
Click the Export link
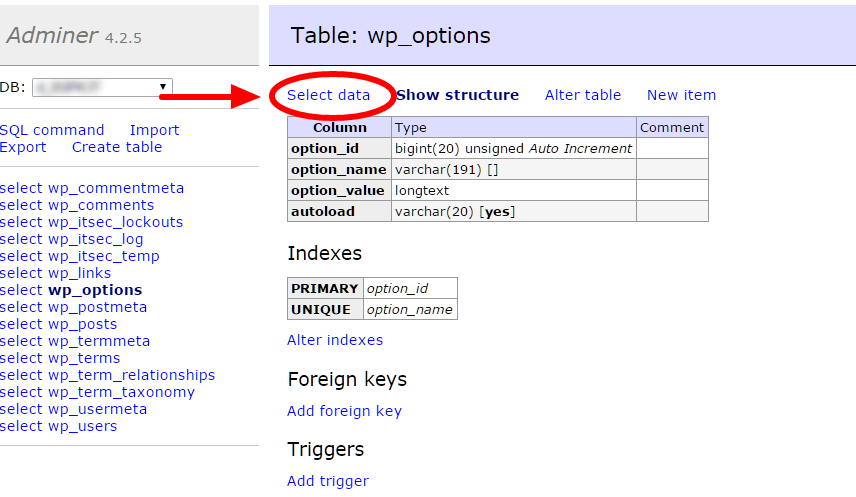pos(23,147)
